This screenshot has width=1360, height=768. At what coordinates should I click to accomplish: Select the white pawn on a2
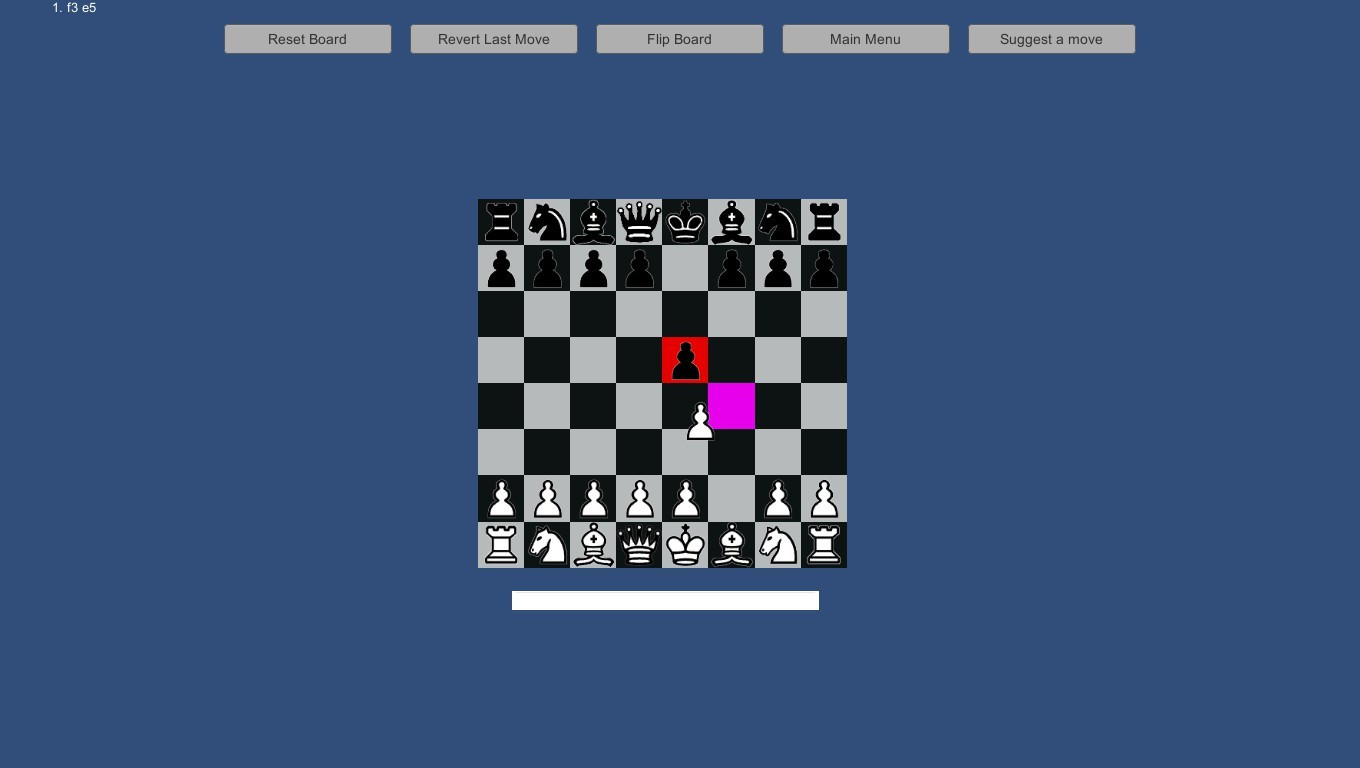501,499
